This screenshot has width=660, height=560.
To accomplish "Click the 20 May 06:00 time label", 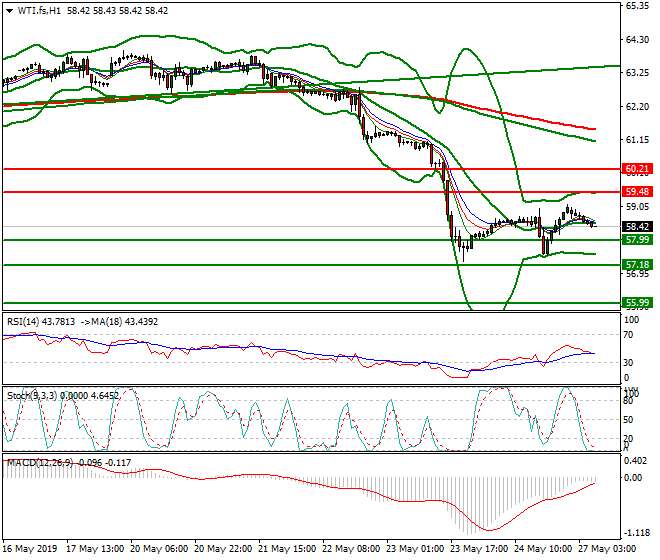I will click(x=159, y=549).
